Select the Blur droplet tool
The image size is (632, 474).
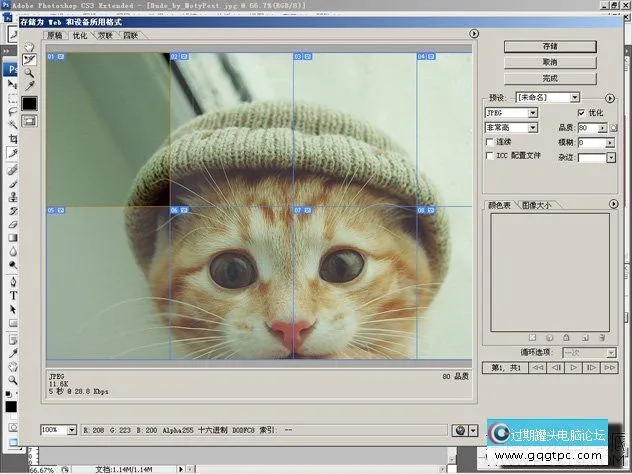point(12,252)
